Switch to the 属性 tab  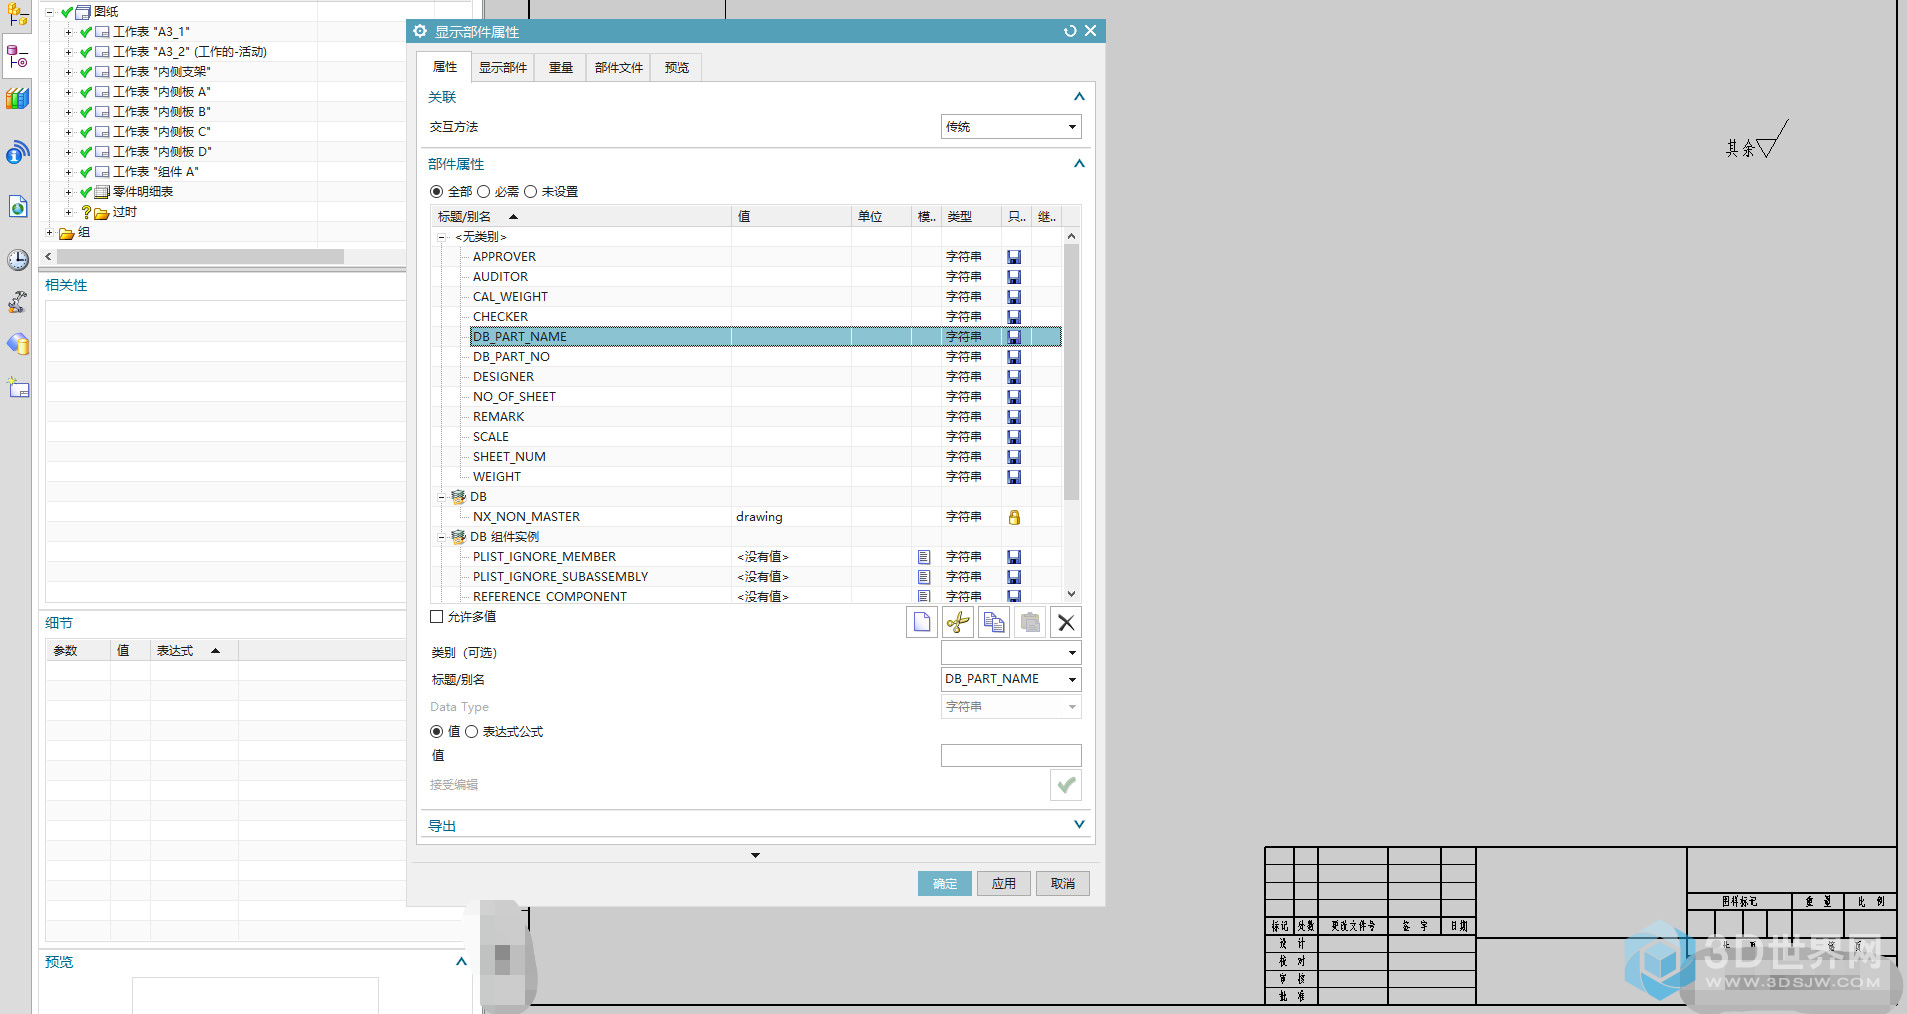(445, 67)
